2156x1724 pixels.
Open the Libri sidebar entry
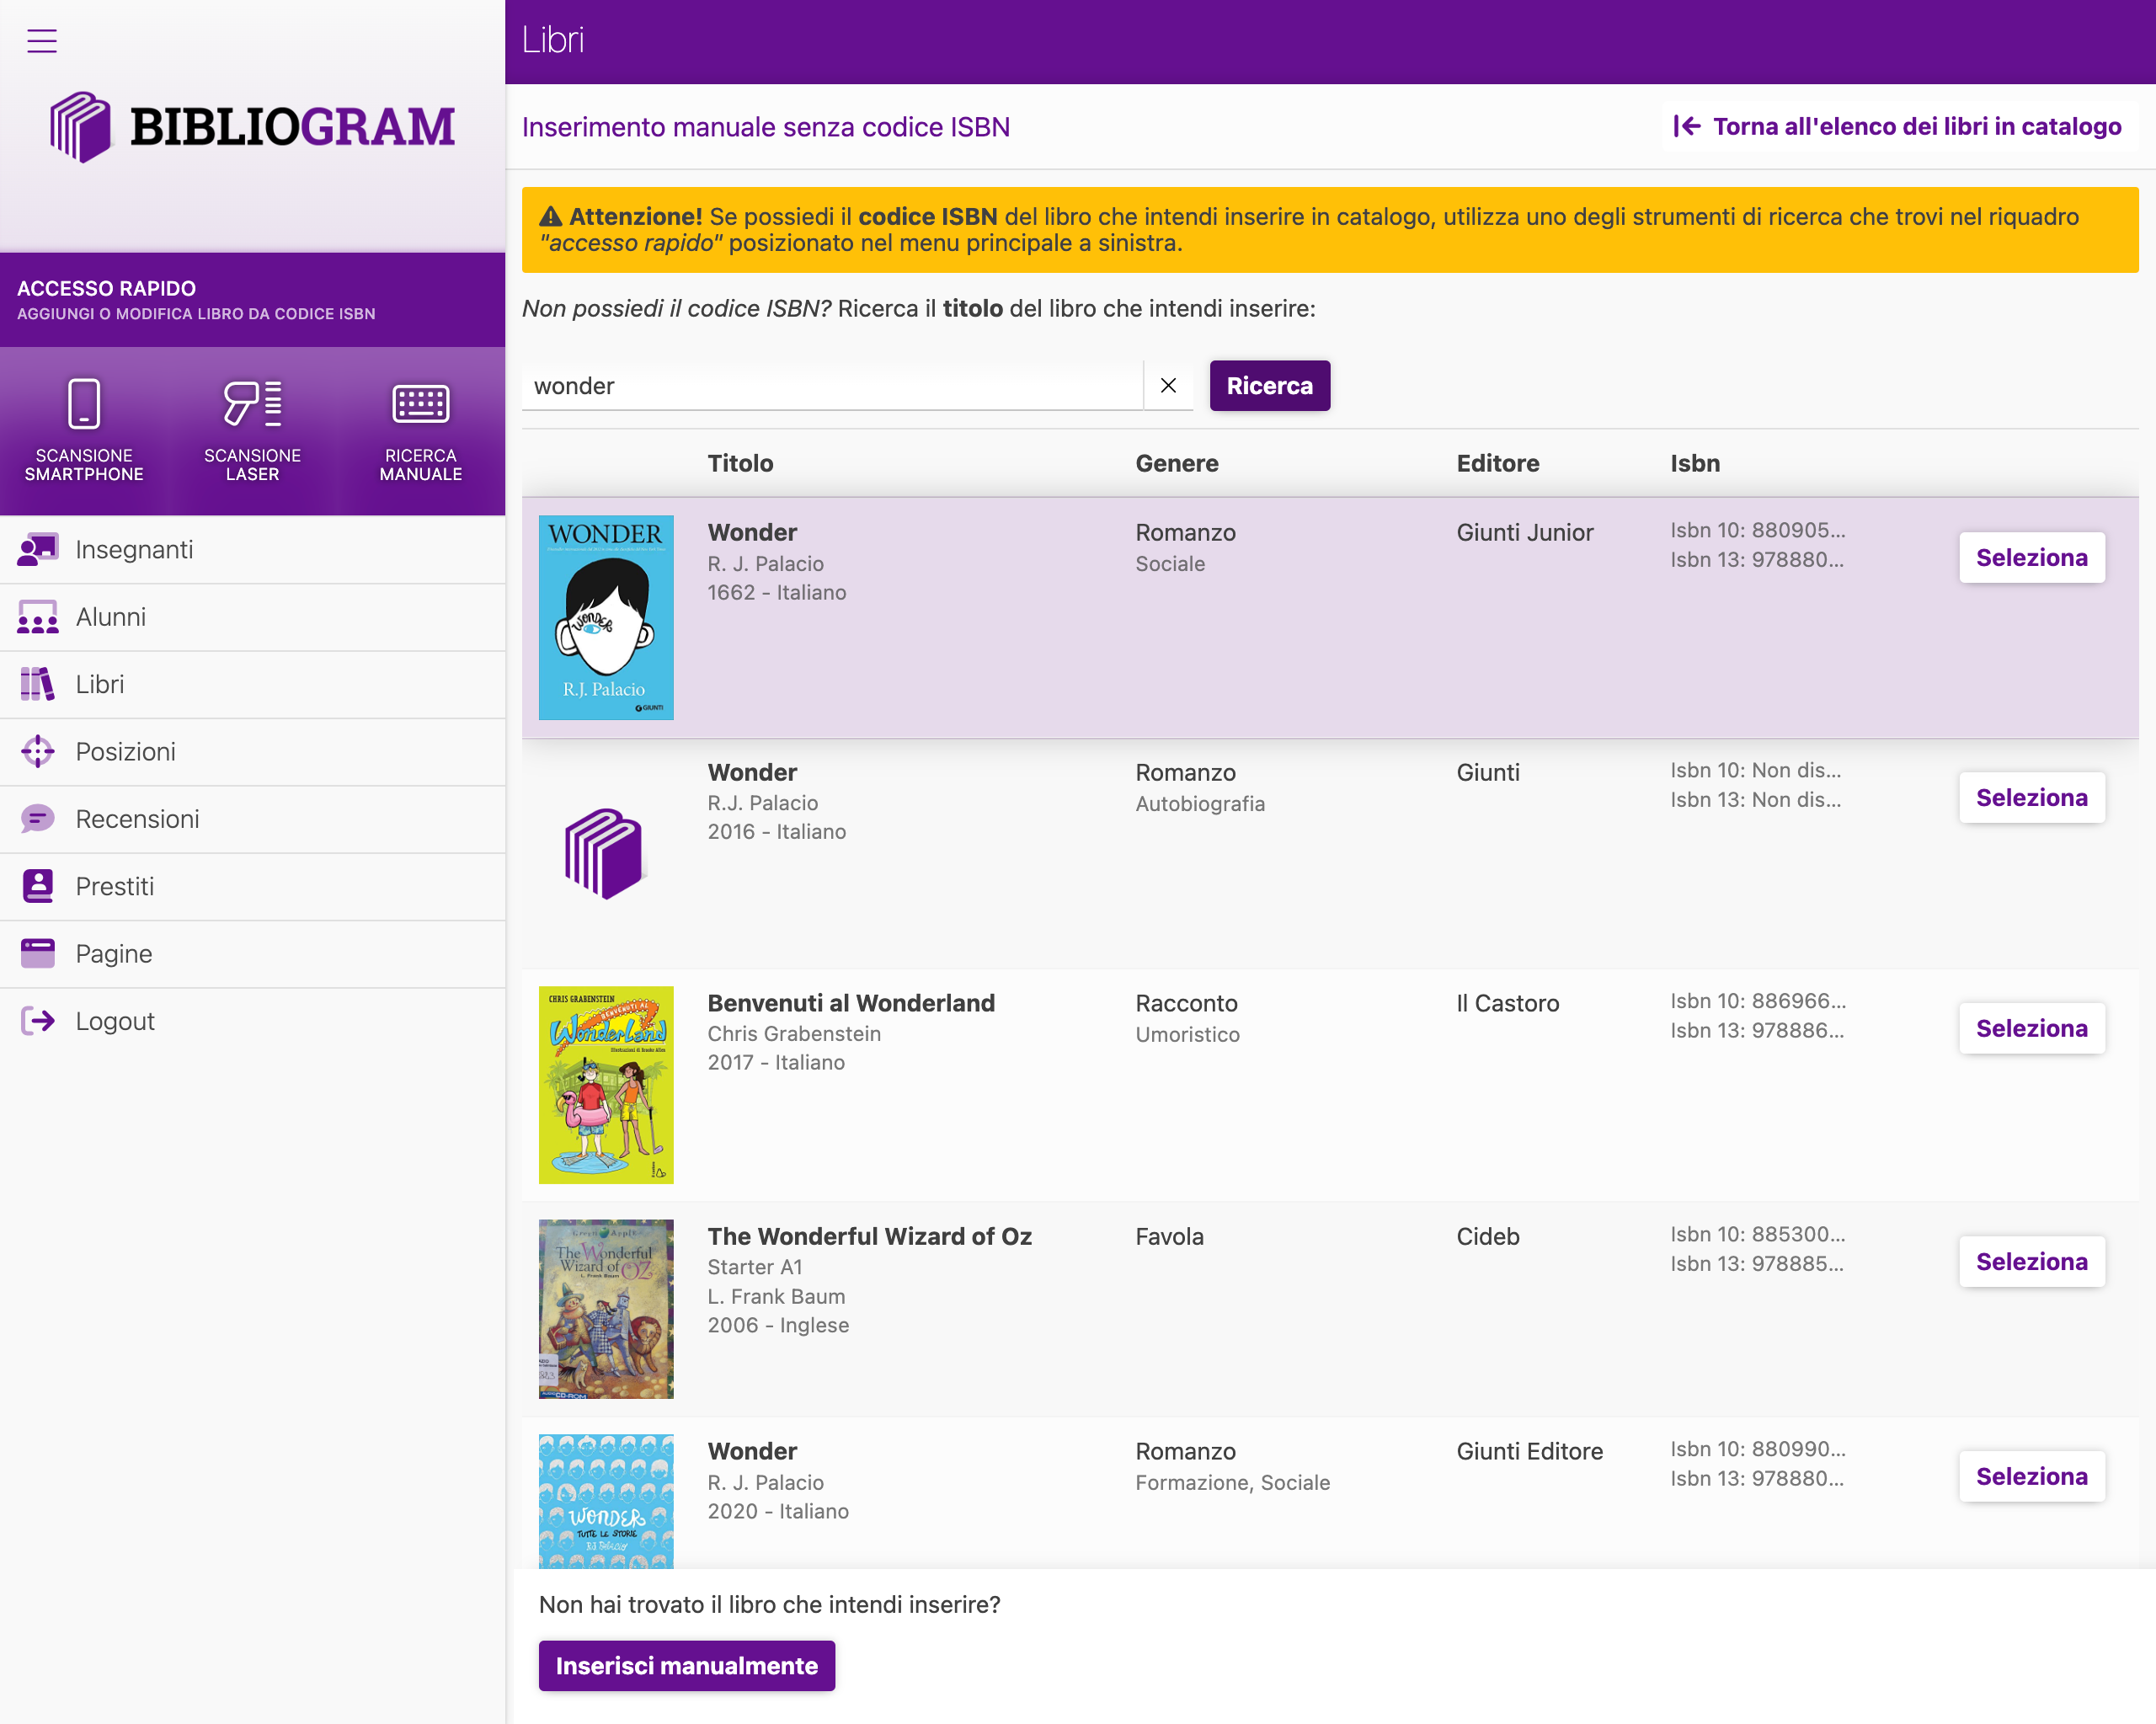100,685
